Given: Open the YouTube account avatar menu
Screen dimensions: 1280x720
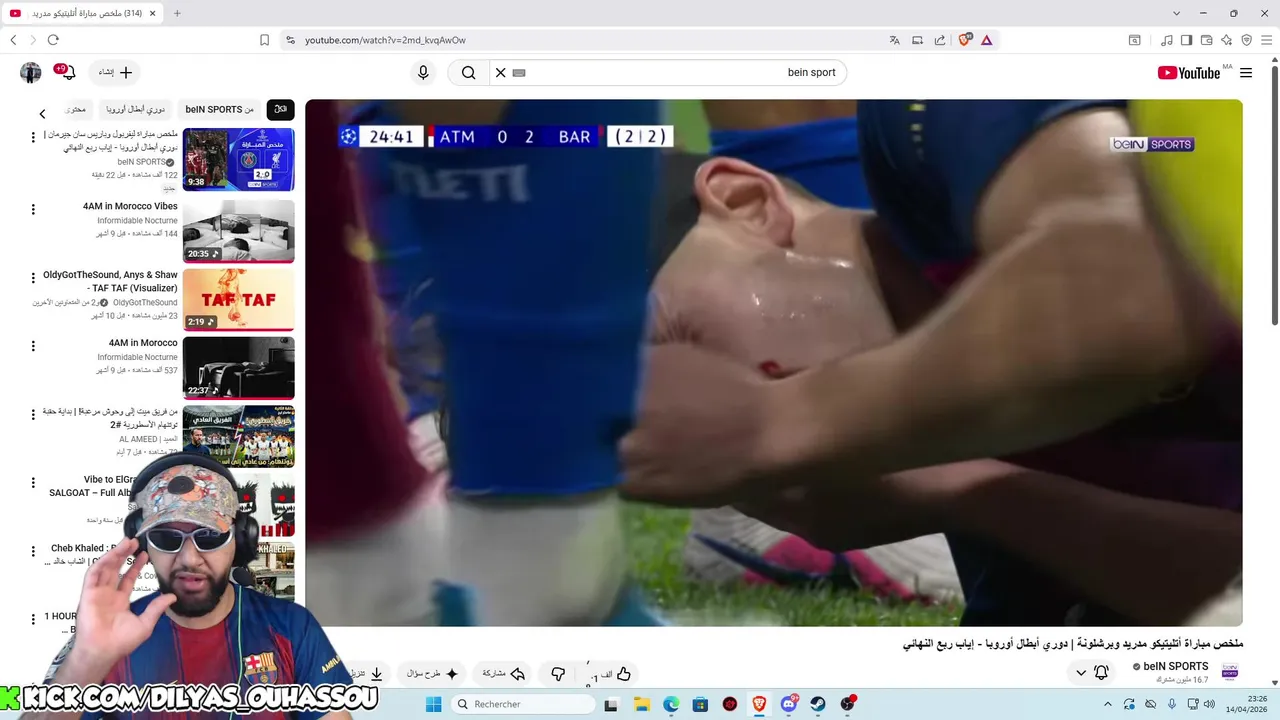Looking at the screenshot, I should pyautogui.click(x=31, y=72).
